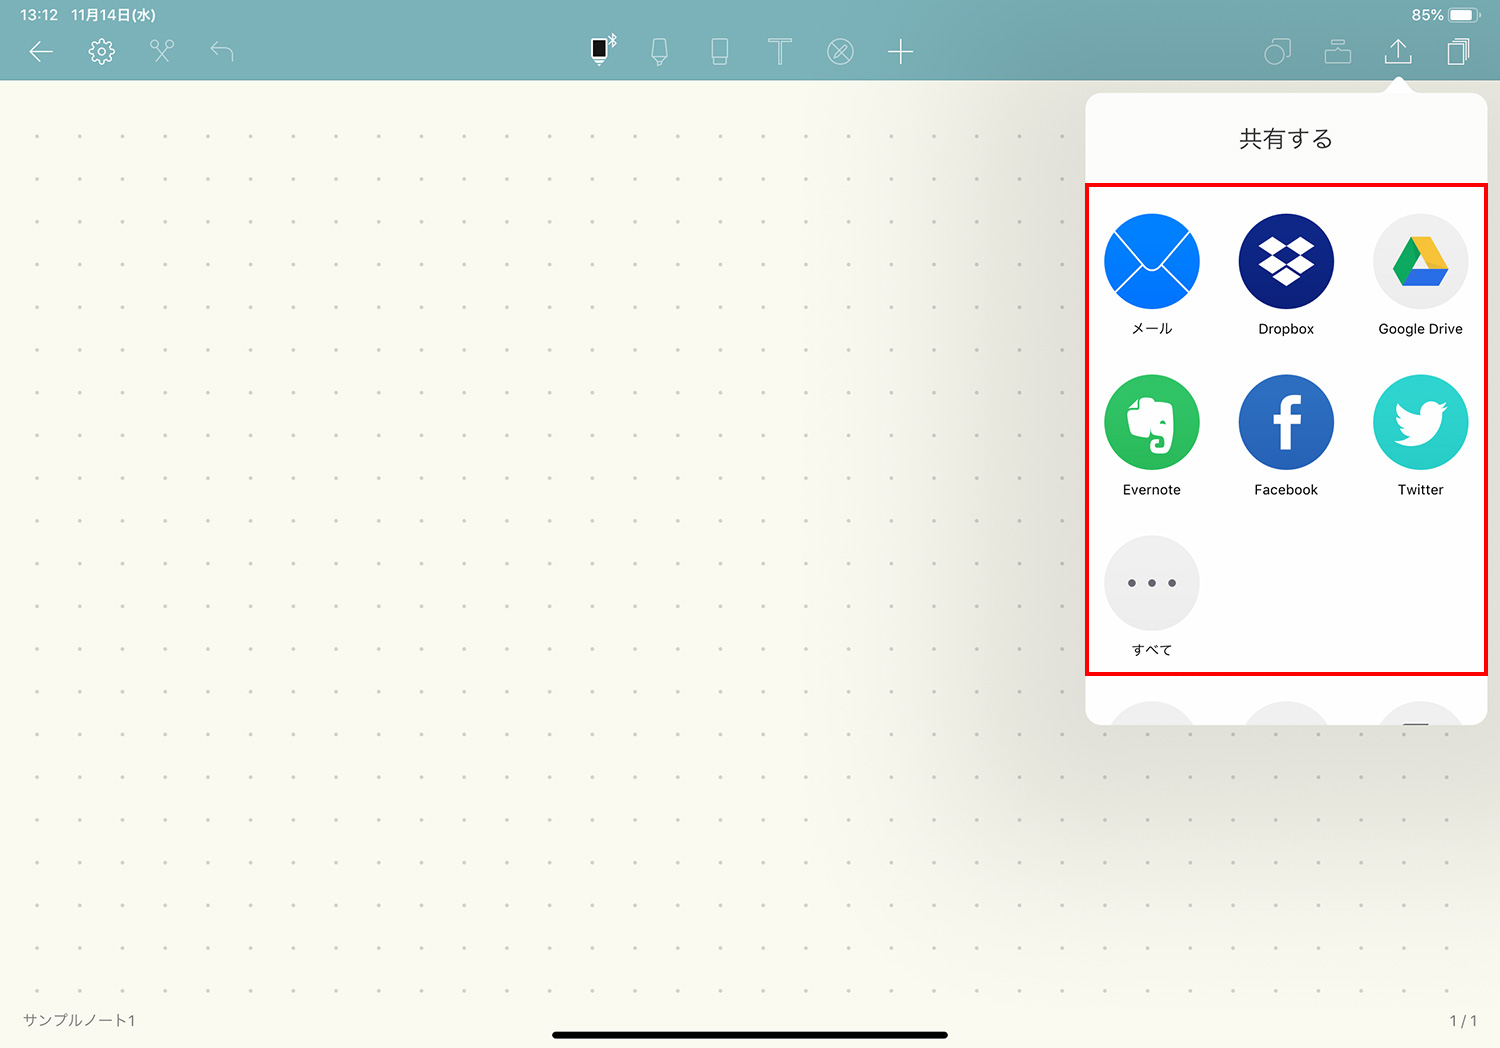1500x1048 pixels.
Task: Select the scissors cut tool
Action: 162,51
